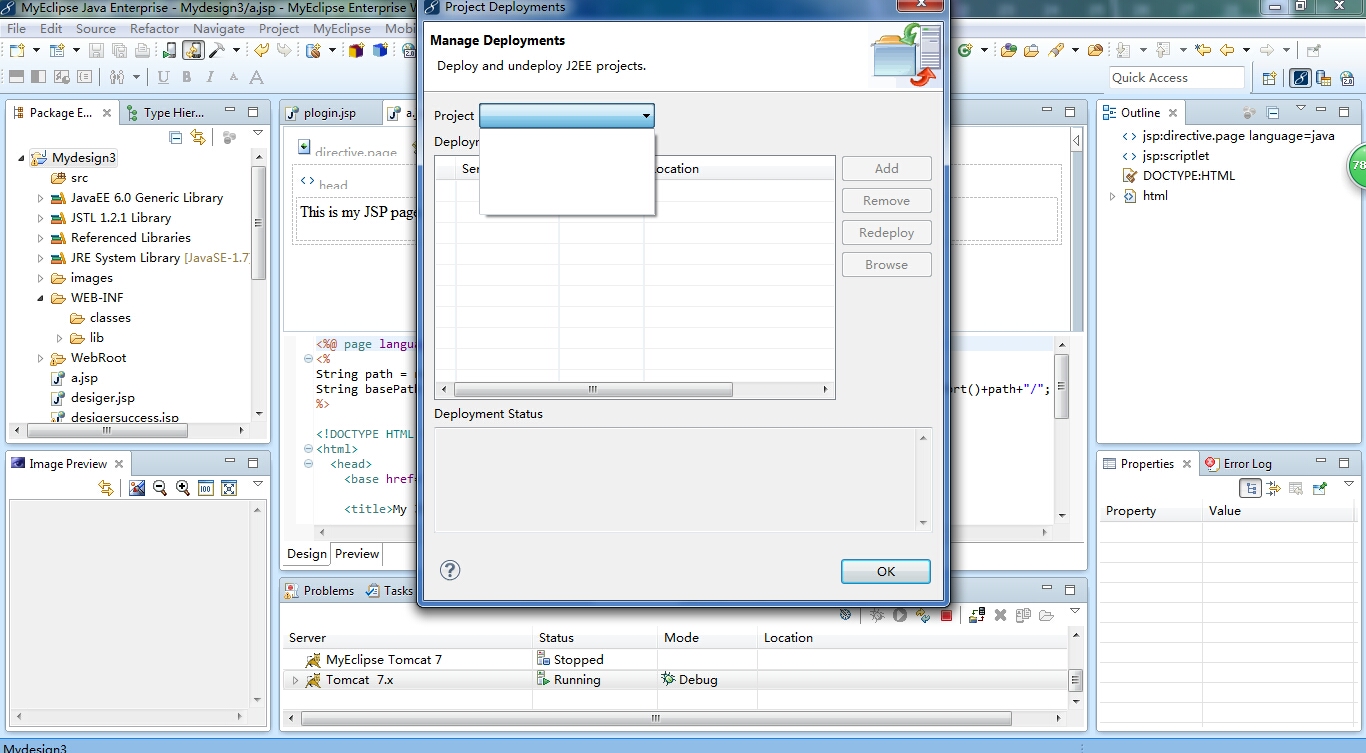Click the Quick Access search field
The height and width of the screenshot is (753, 1366).
1177,78
